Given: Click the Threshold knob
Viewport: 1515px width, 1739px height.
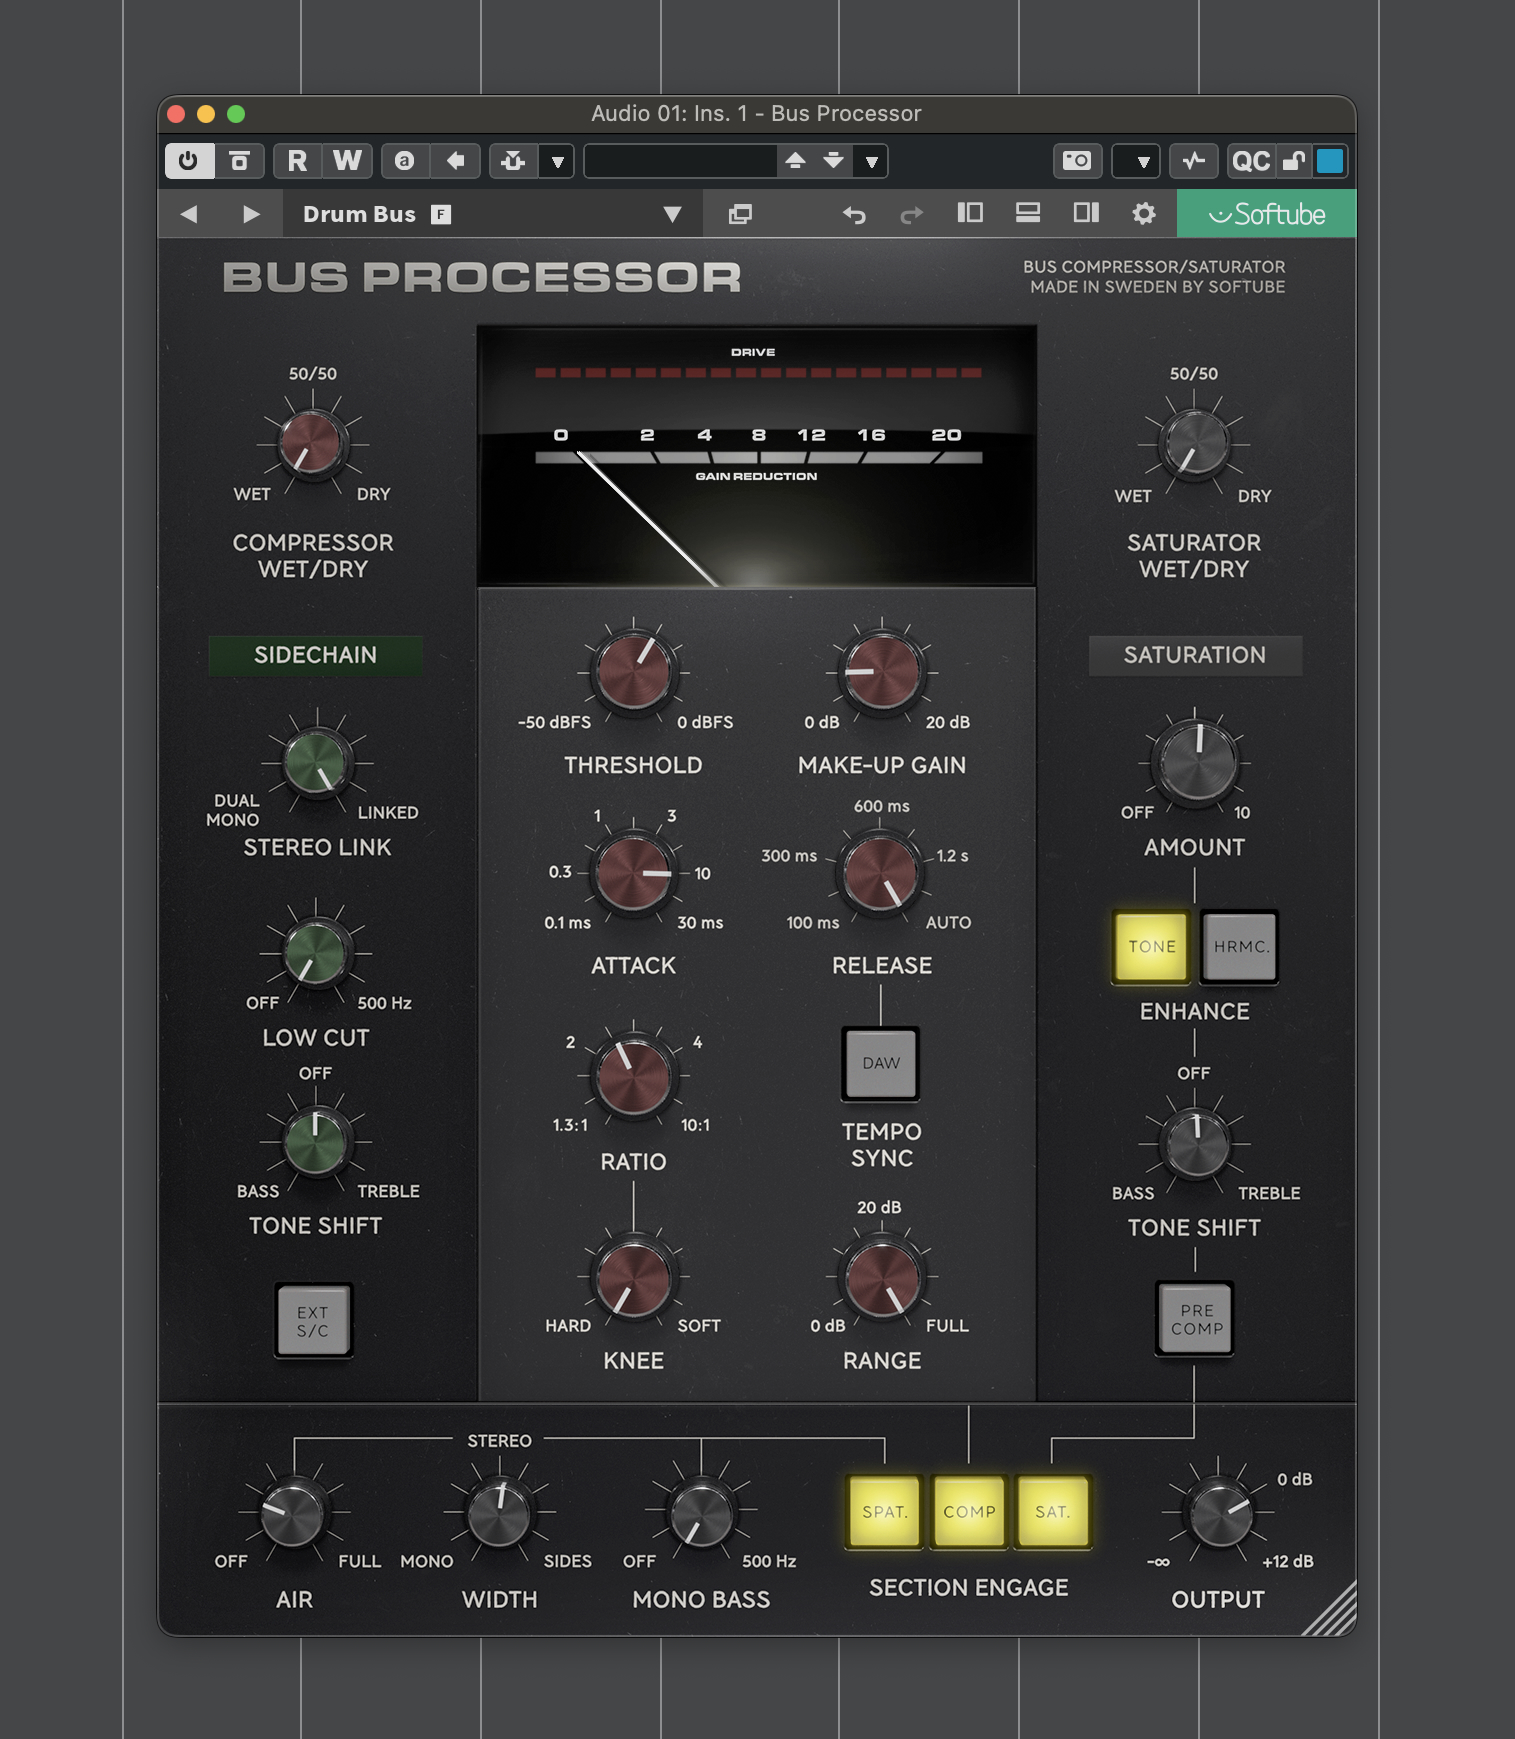Looking at the screenshot, I should point(633,672).
